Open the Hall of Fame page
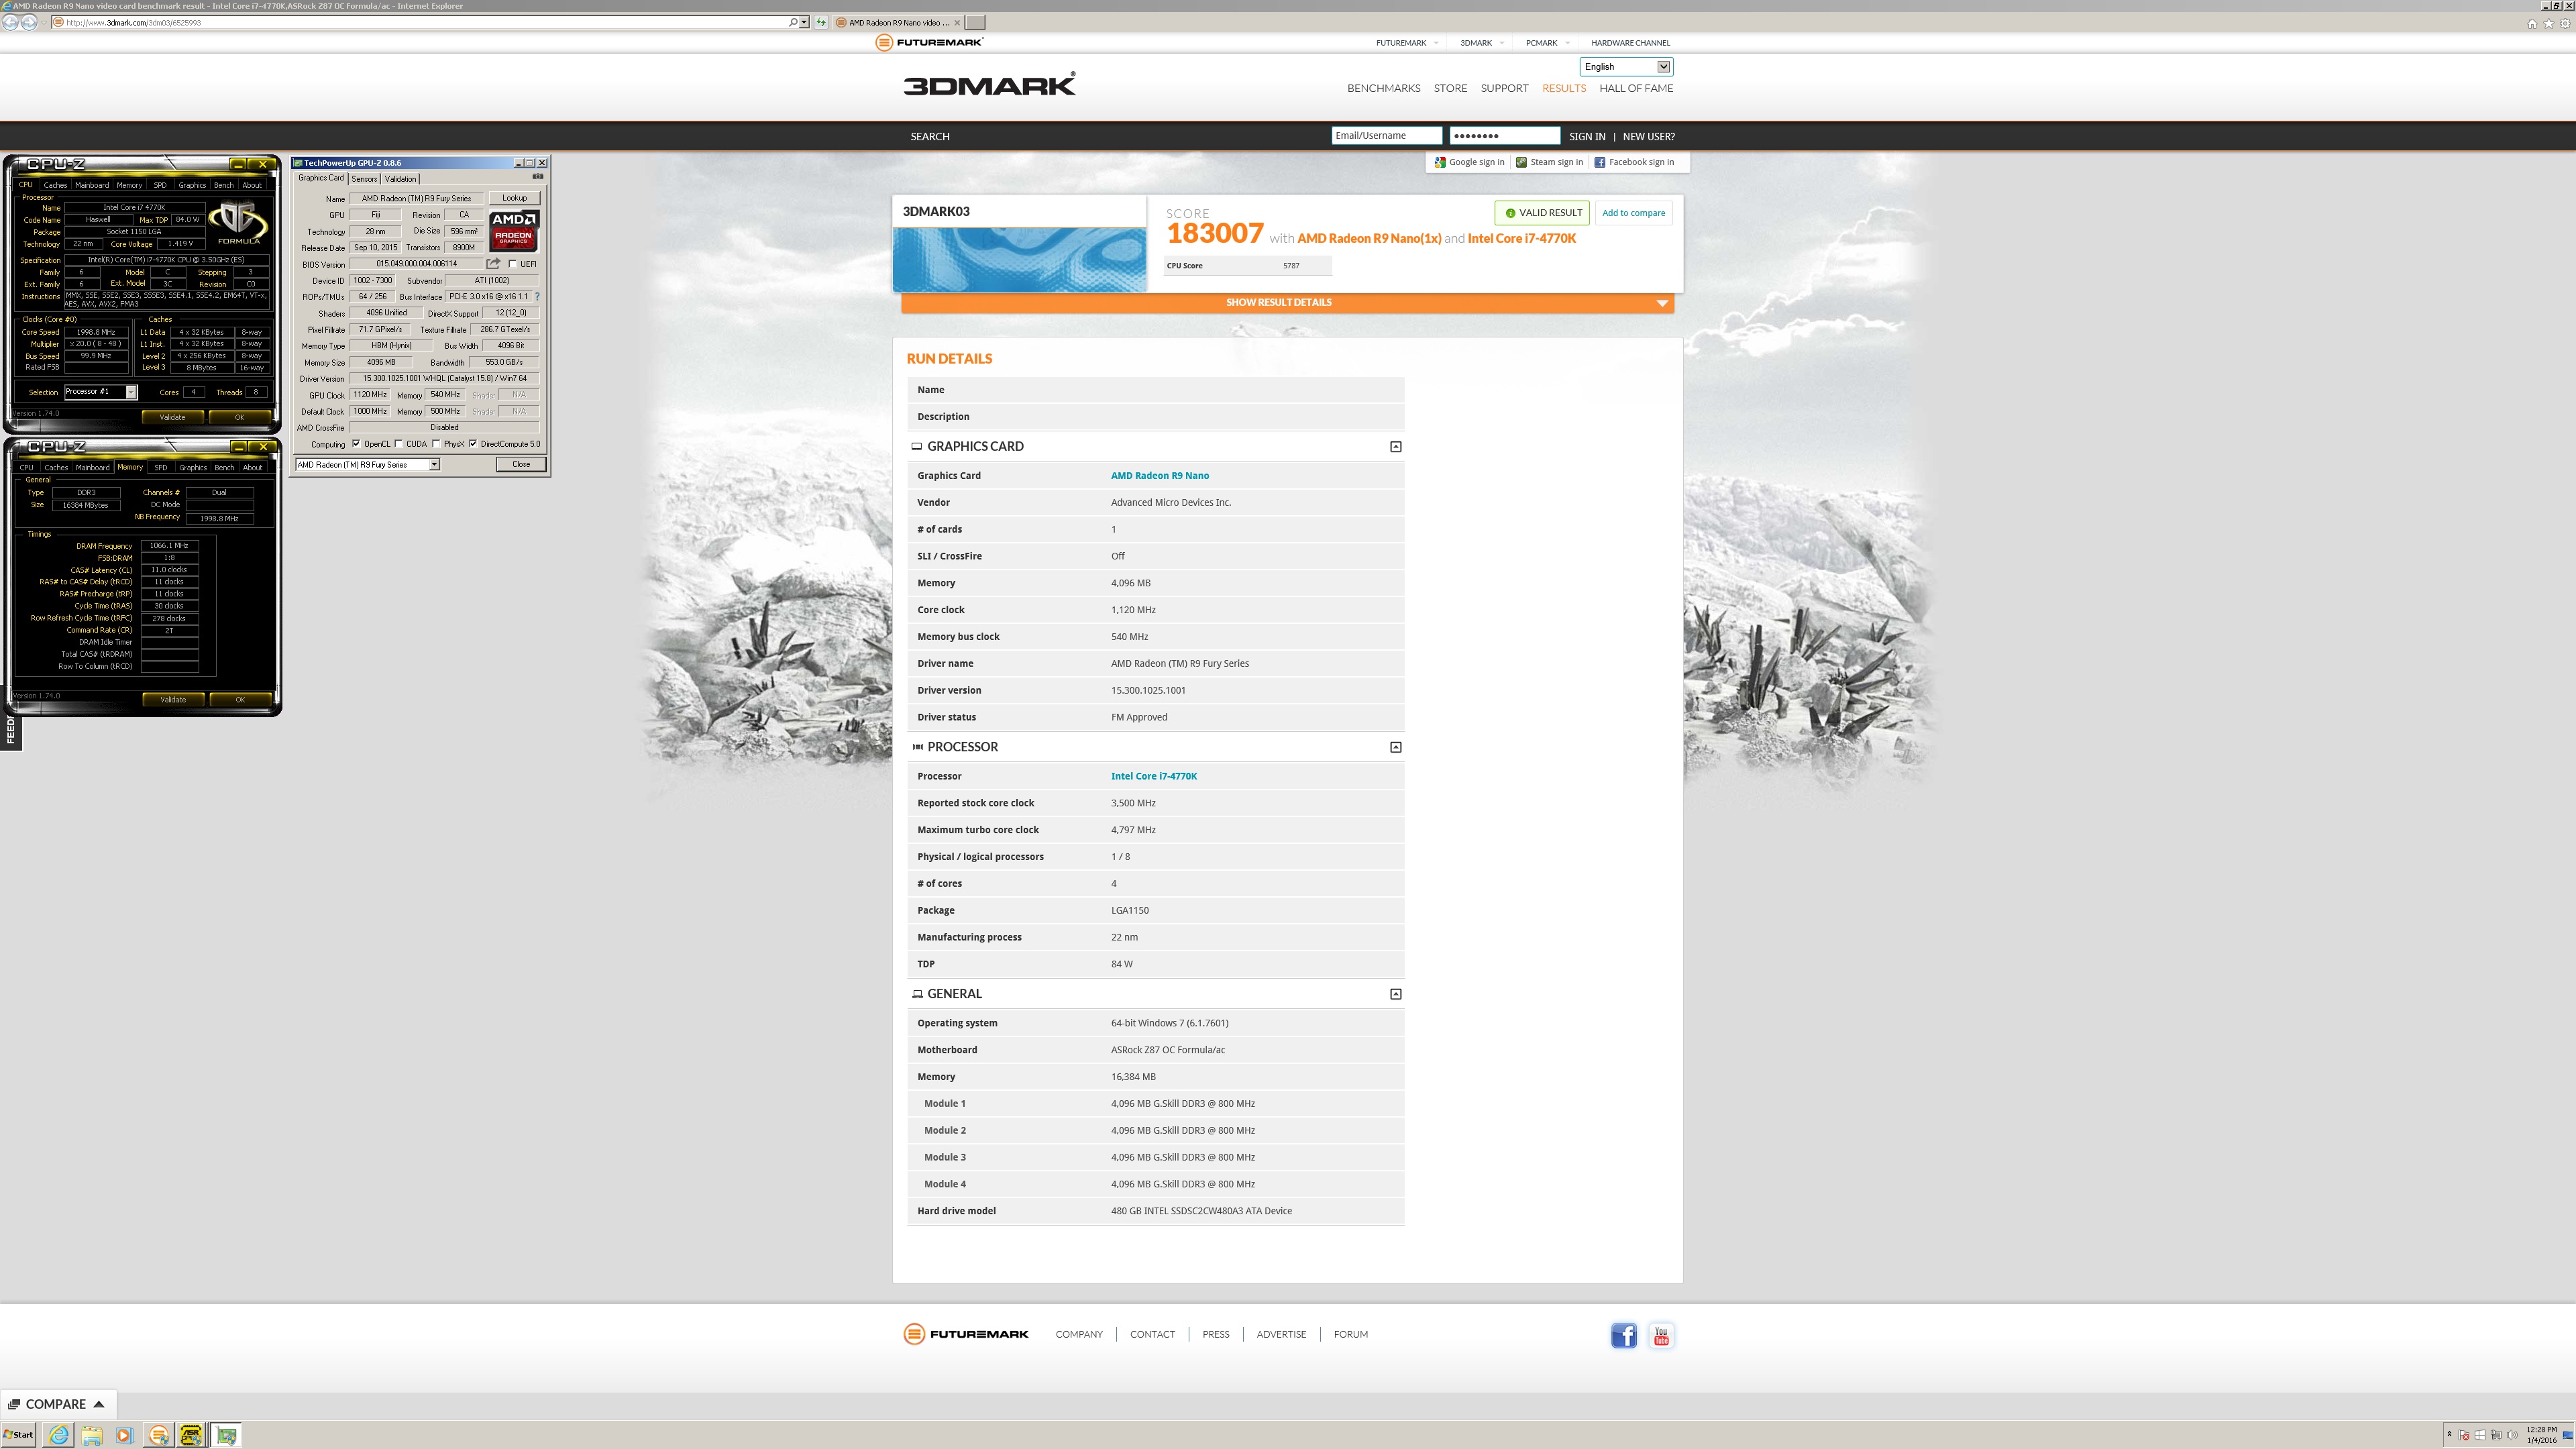This screenshot has width=2576, height=1449. click(x=1636, y=88)
